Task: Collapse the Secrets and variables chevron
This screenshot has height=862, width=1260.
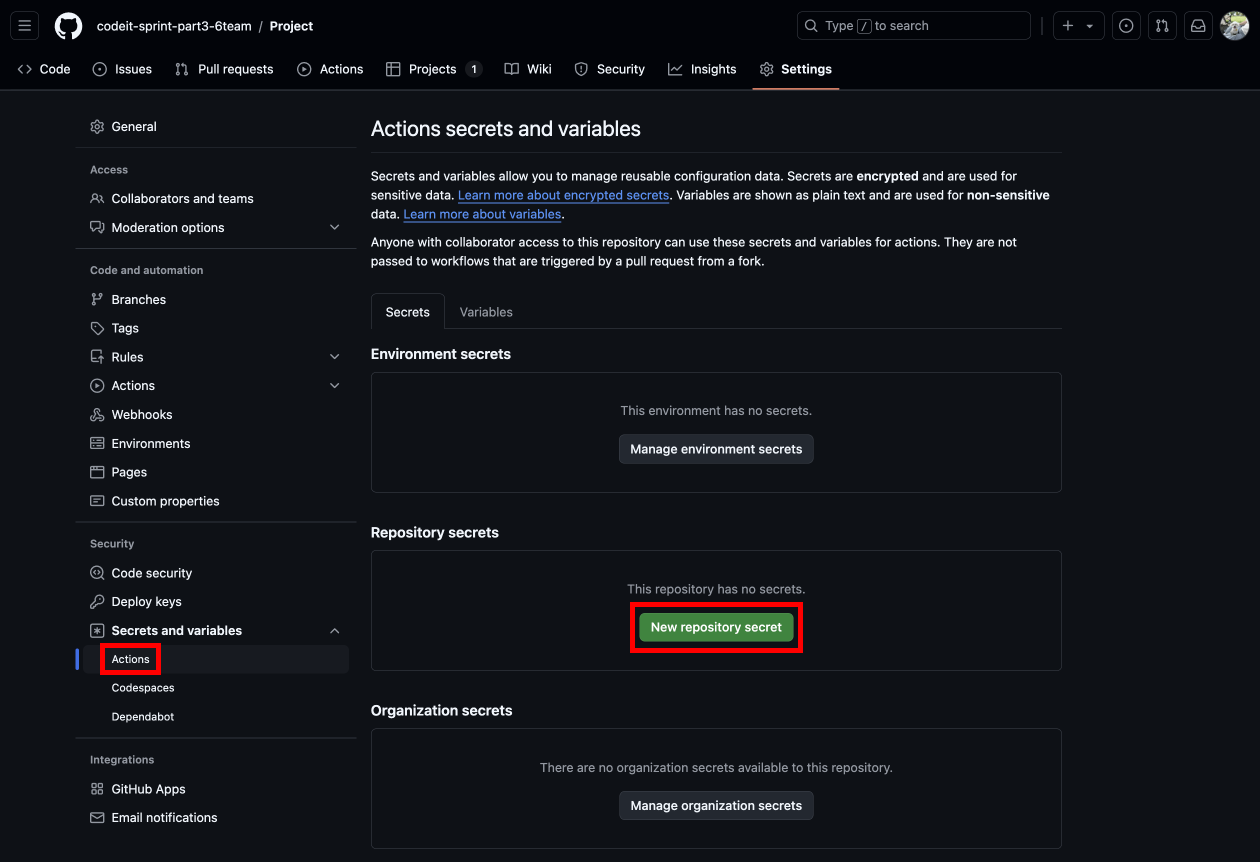Action: click(335, 631)
